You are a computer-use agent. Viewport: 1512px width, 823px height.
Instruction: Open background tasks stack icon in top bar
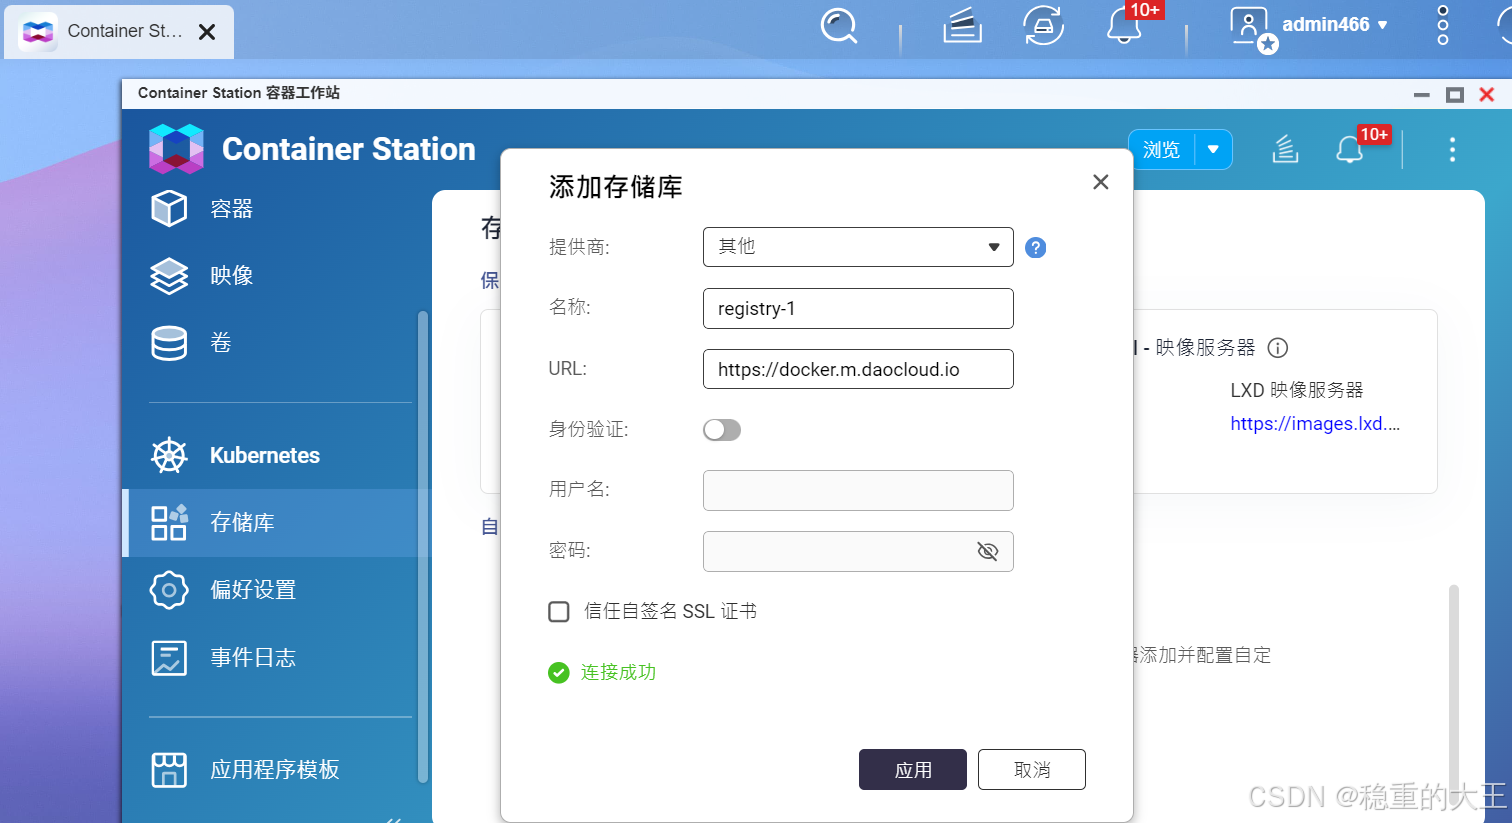click(962, 26)
